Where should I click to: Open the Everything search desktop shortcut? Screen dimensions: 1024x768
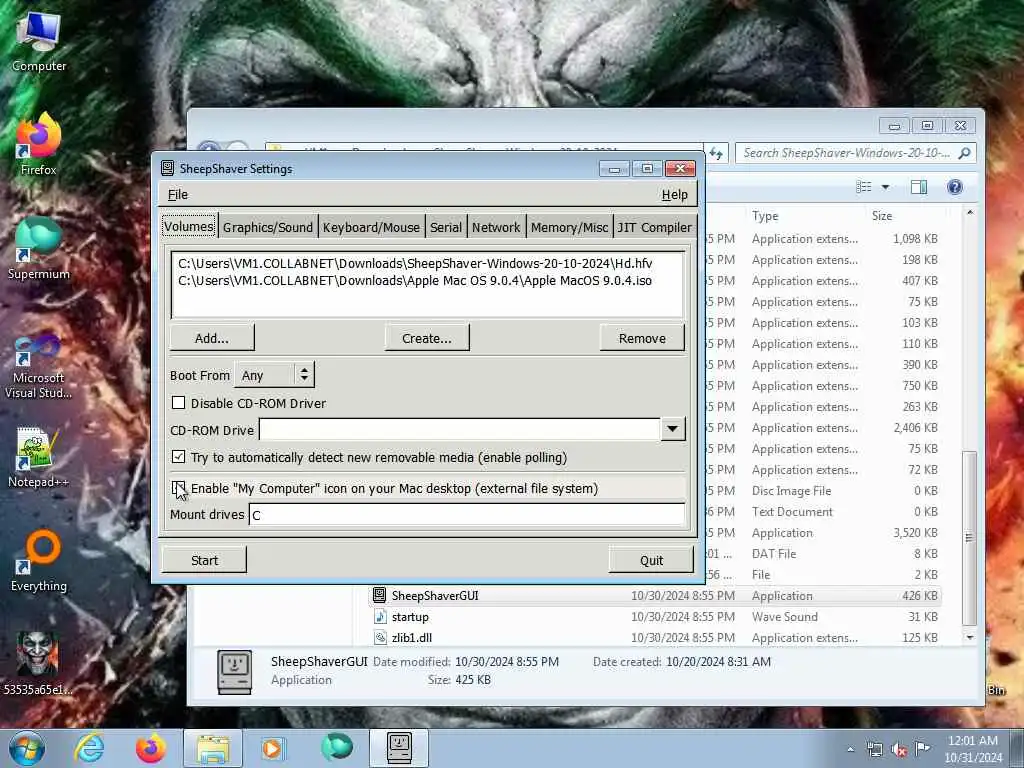pyautogui.click(x=39, y=560)
